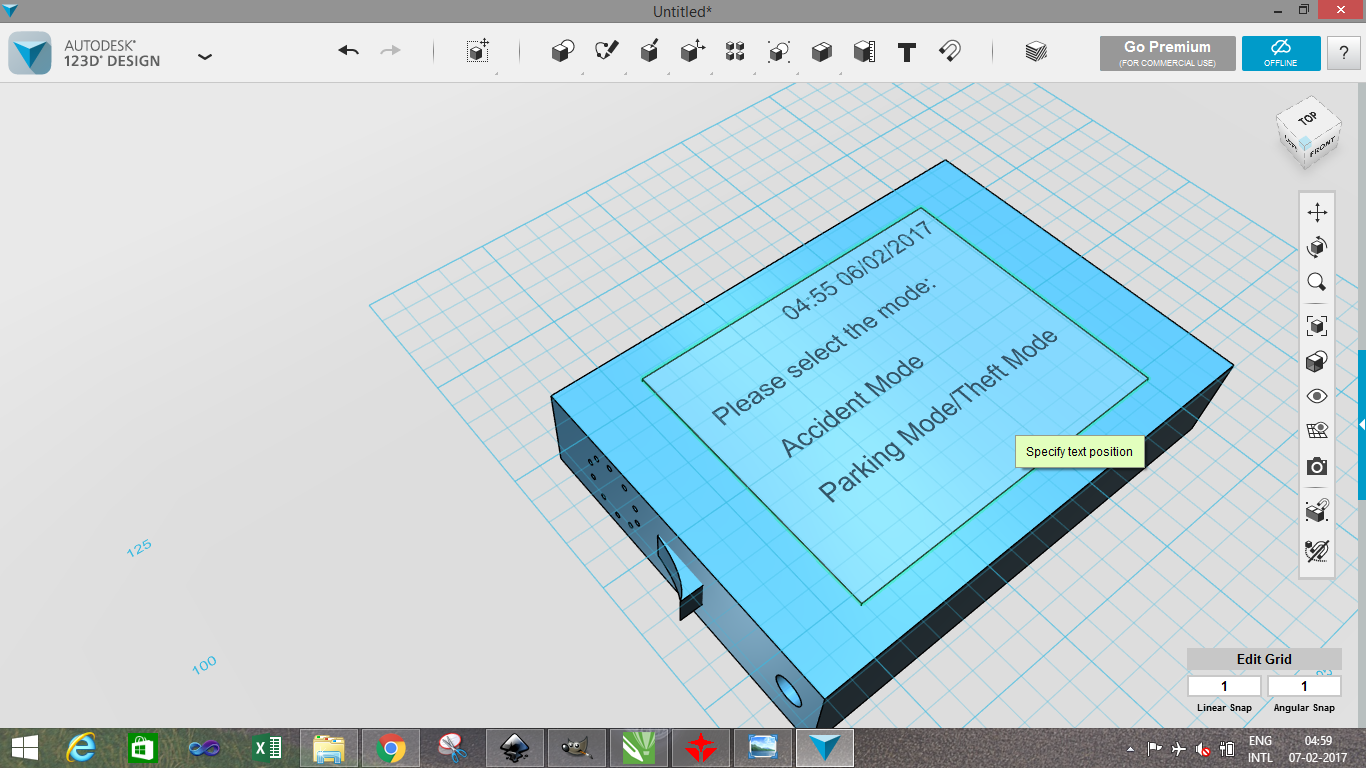The height and width of the screenshot is (768, 1366).
Task: Show hidden system tray icons
Action: pos(1130,749)
